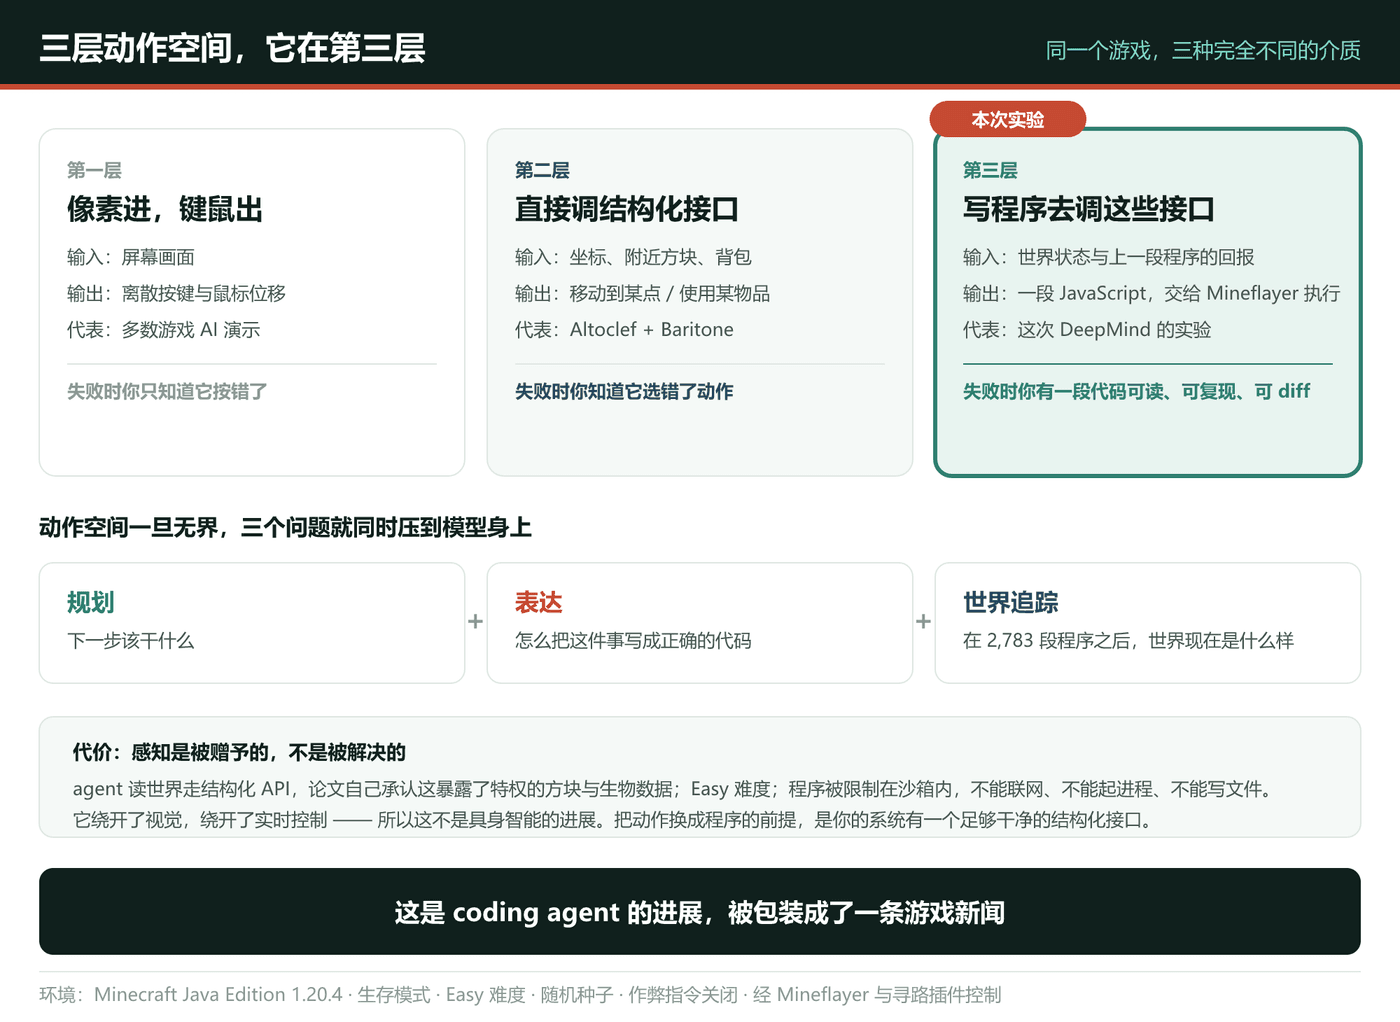This screenshot has width=1400, height=1022.
Task: Click the note "失败时你只知道它按错了"
Action: coord(167,392)
